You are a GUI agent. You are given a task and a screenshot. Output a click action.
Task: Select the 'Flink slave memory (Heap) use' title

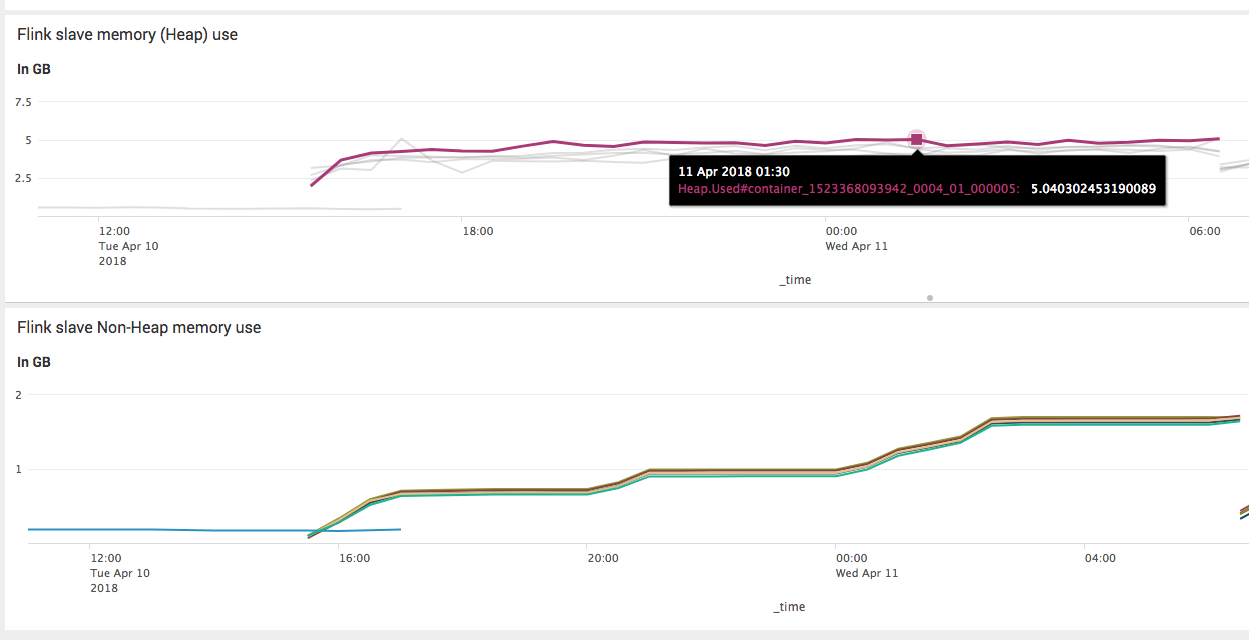pyautogui.click(x=127, y=35)
